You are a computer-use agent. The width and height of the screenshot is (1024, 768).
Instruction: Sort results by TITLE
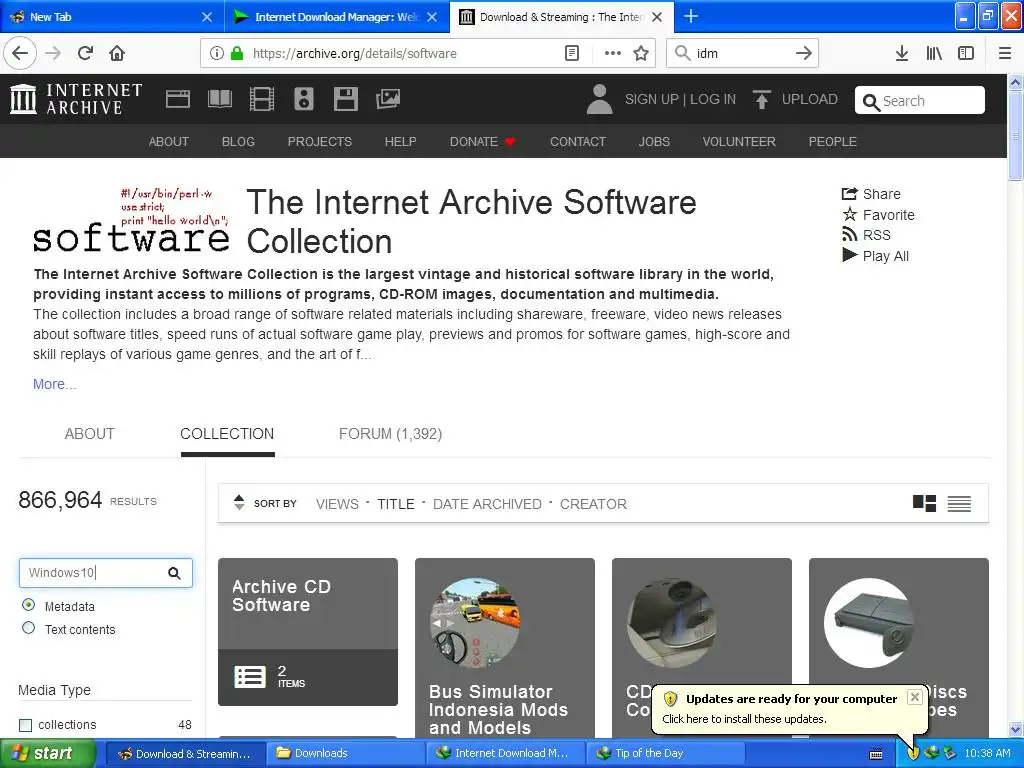point(396,504)
